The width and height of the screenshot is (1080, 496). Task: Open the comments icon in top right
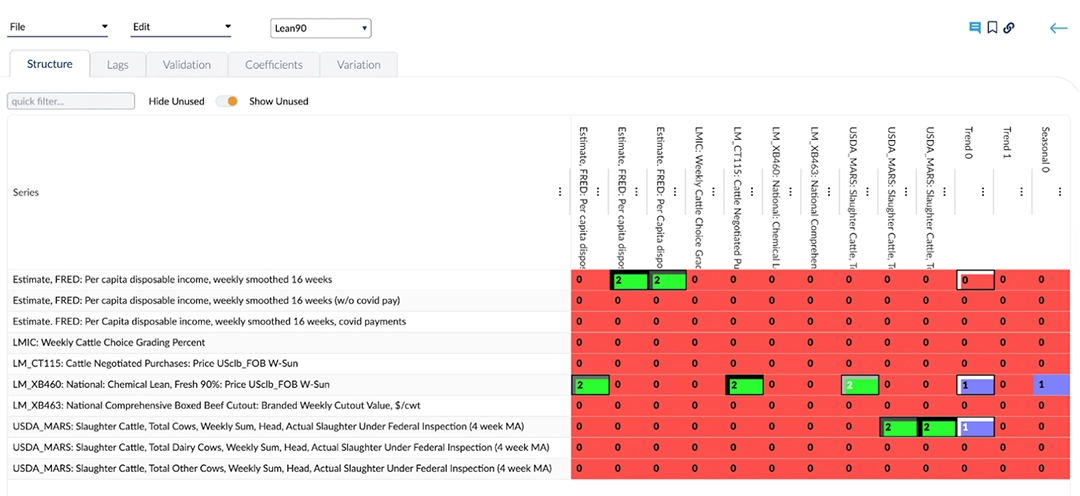tap(974, 28)
